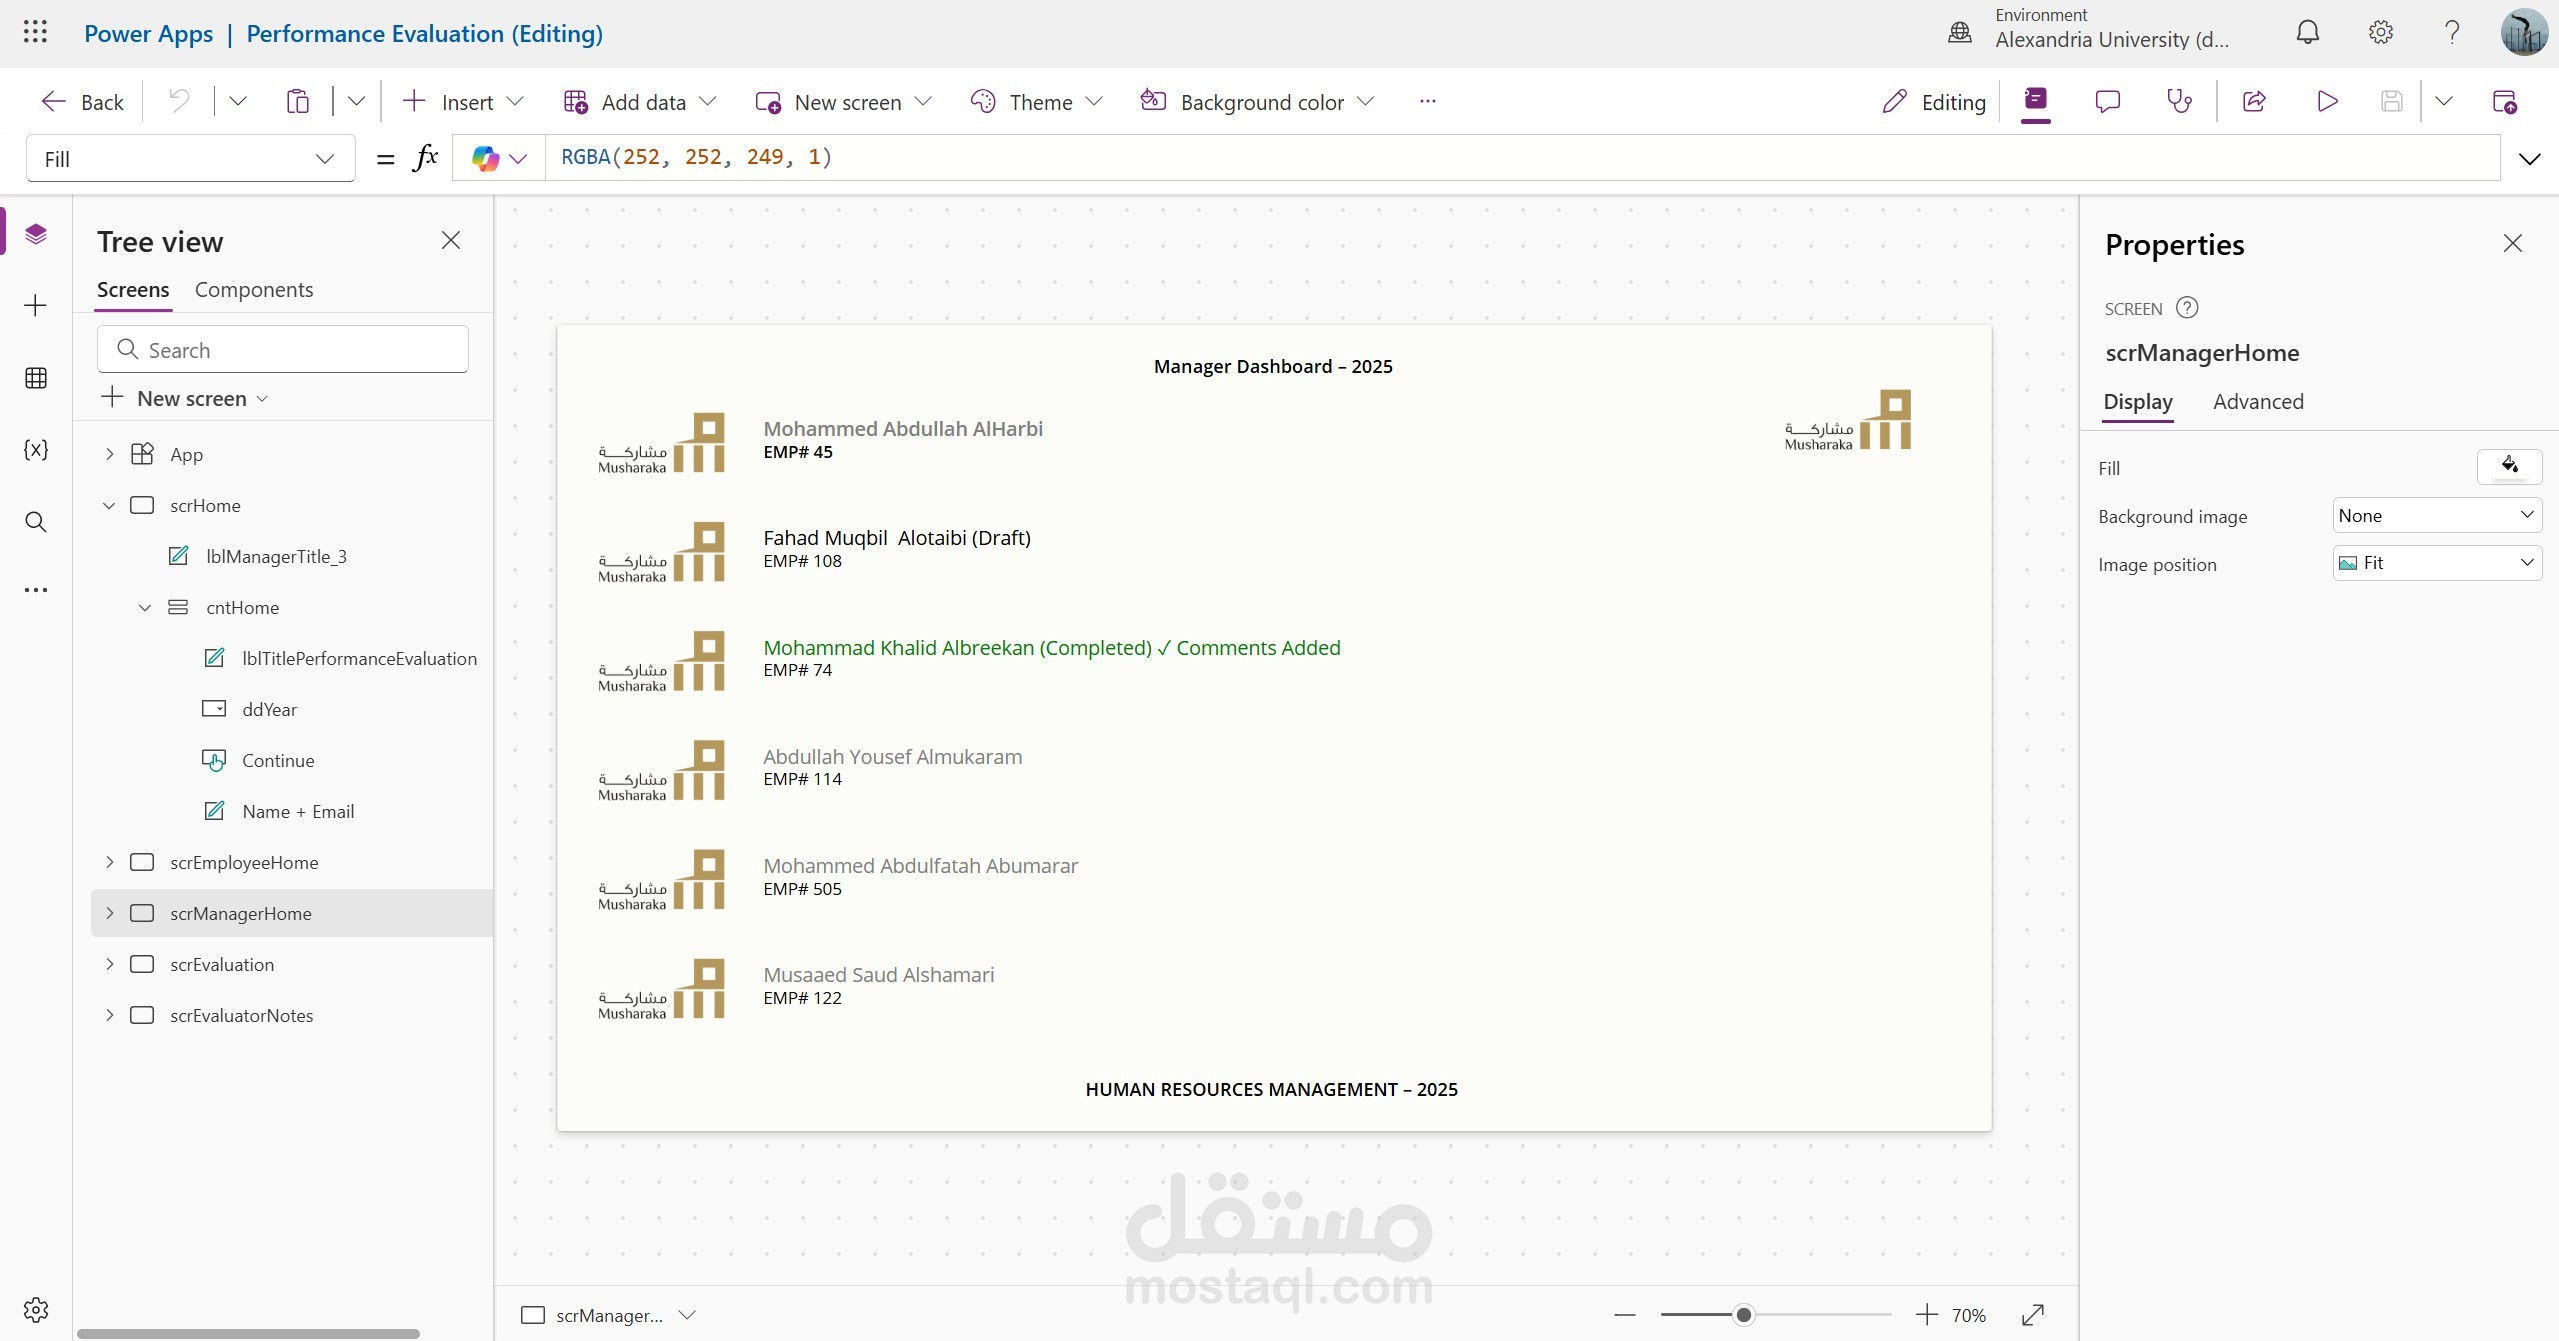Switch to the Components tab

(x=254, y=289)
